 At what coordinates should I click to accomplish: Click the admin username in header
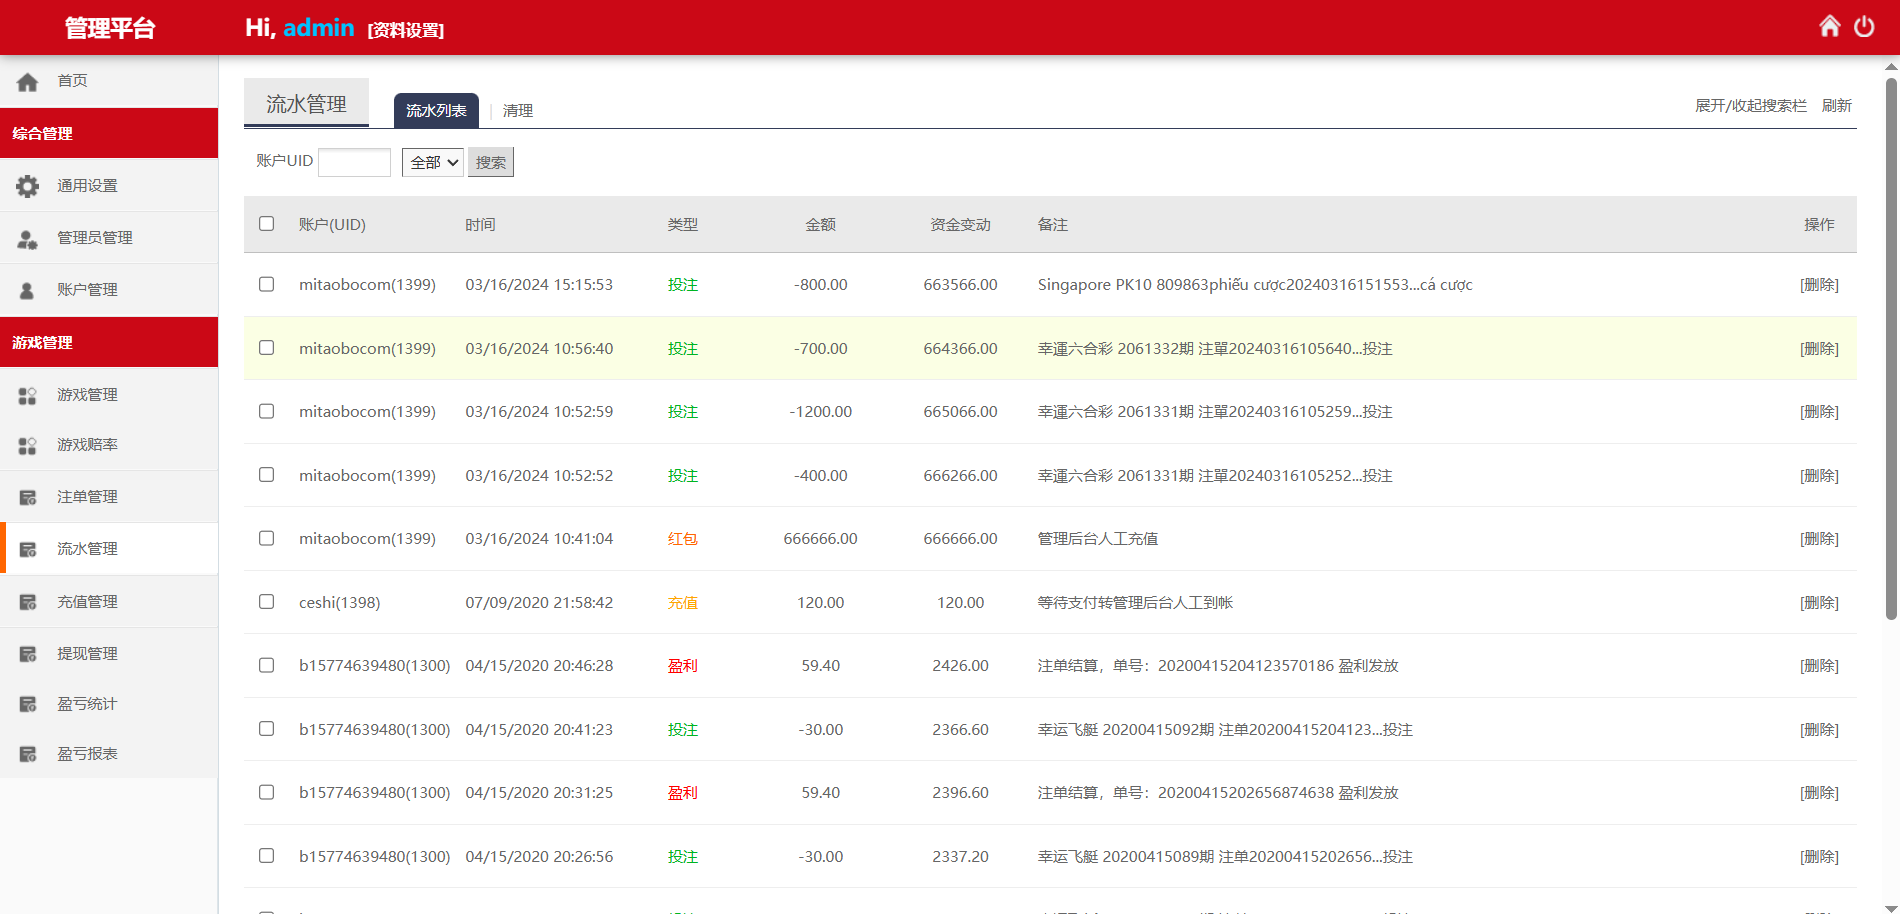tap(319, 28)
